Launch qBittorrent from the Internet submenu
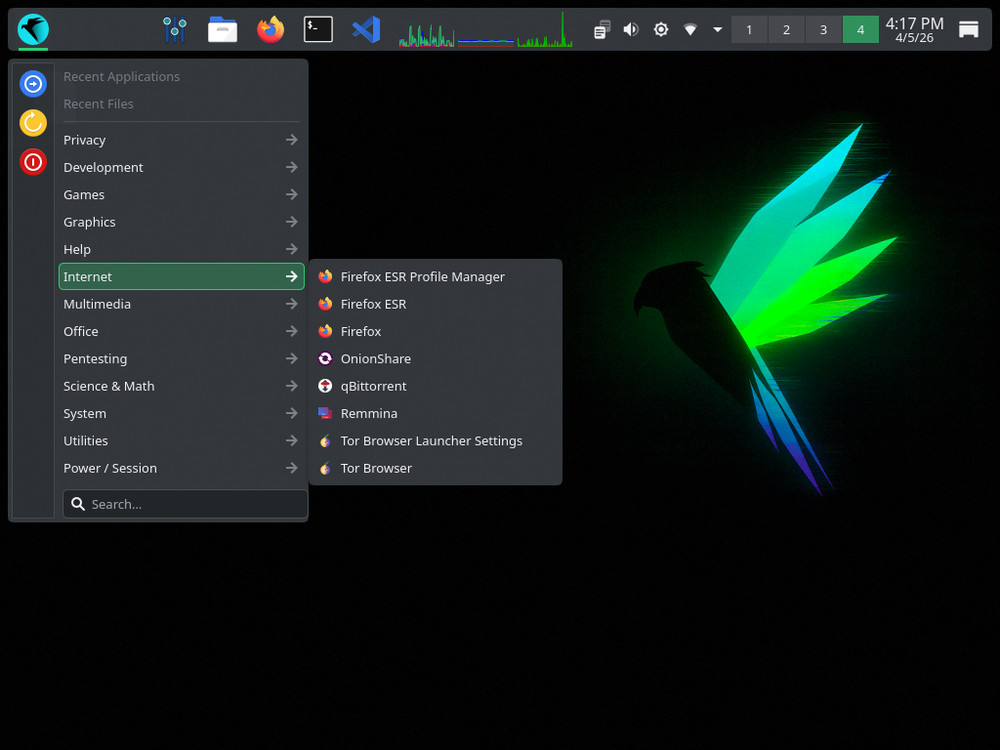This screenshot has height=750, width=1000. click(373, 386)
